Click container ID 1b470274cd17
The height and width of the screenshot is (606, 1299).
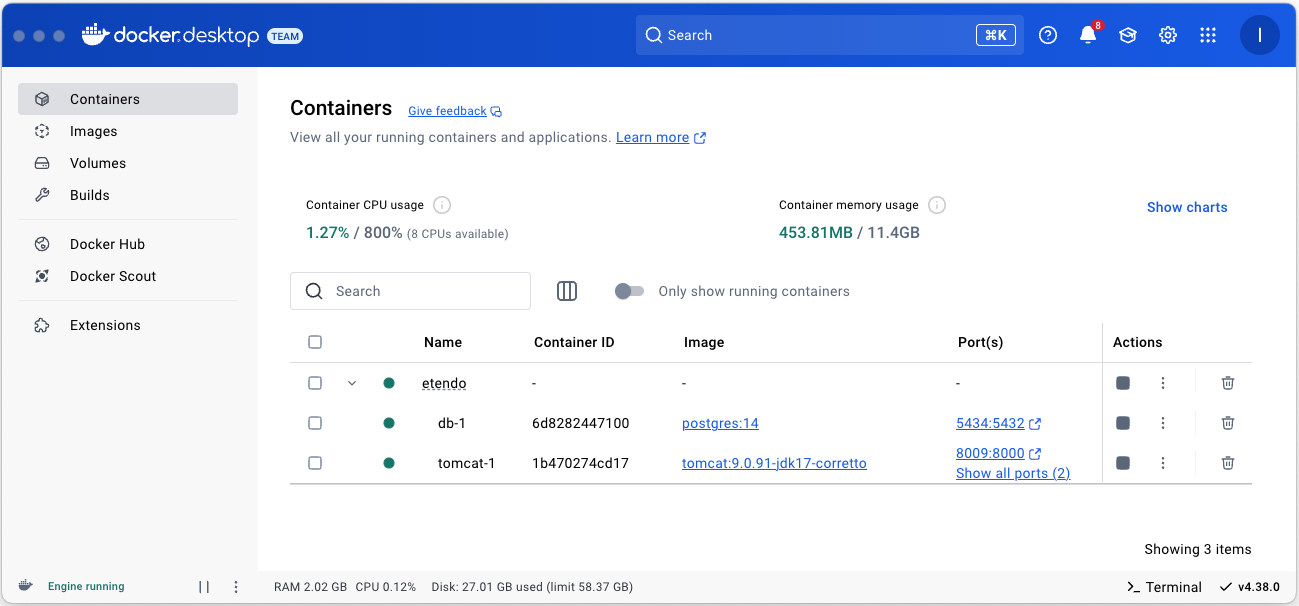coord(580,463)
